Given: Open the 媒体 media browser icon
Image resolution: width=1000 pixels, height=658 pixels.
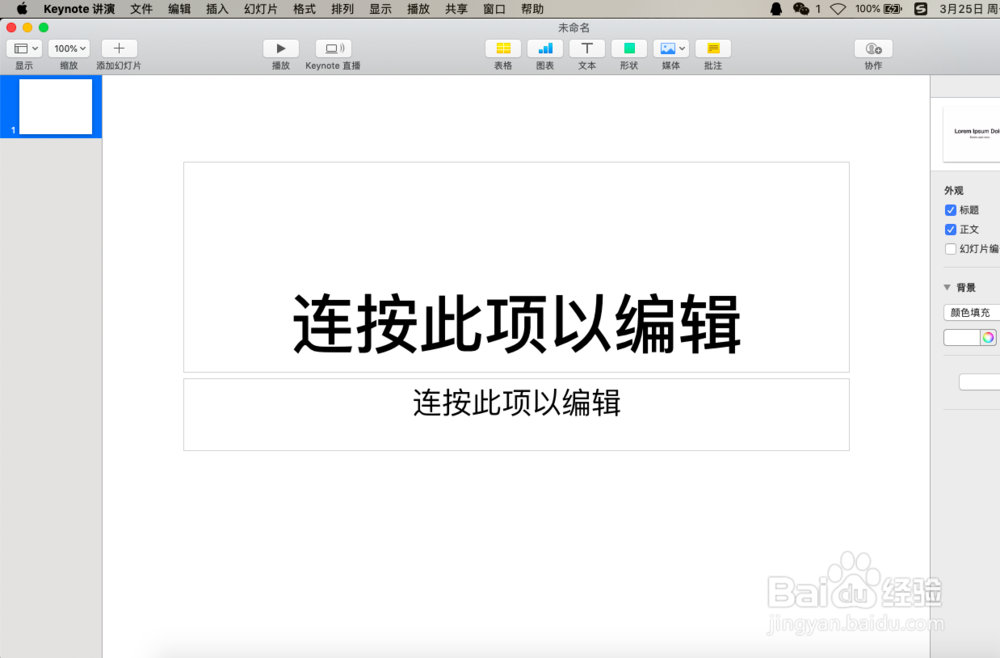Looking at the screenshot, I should pyautogui.click(x=668, y=48).
